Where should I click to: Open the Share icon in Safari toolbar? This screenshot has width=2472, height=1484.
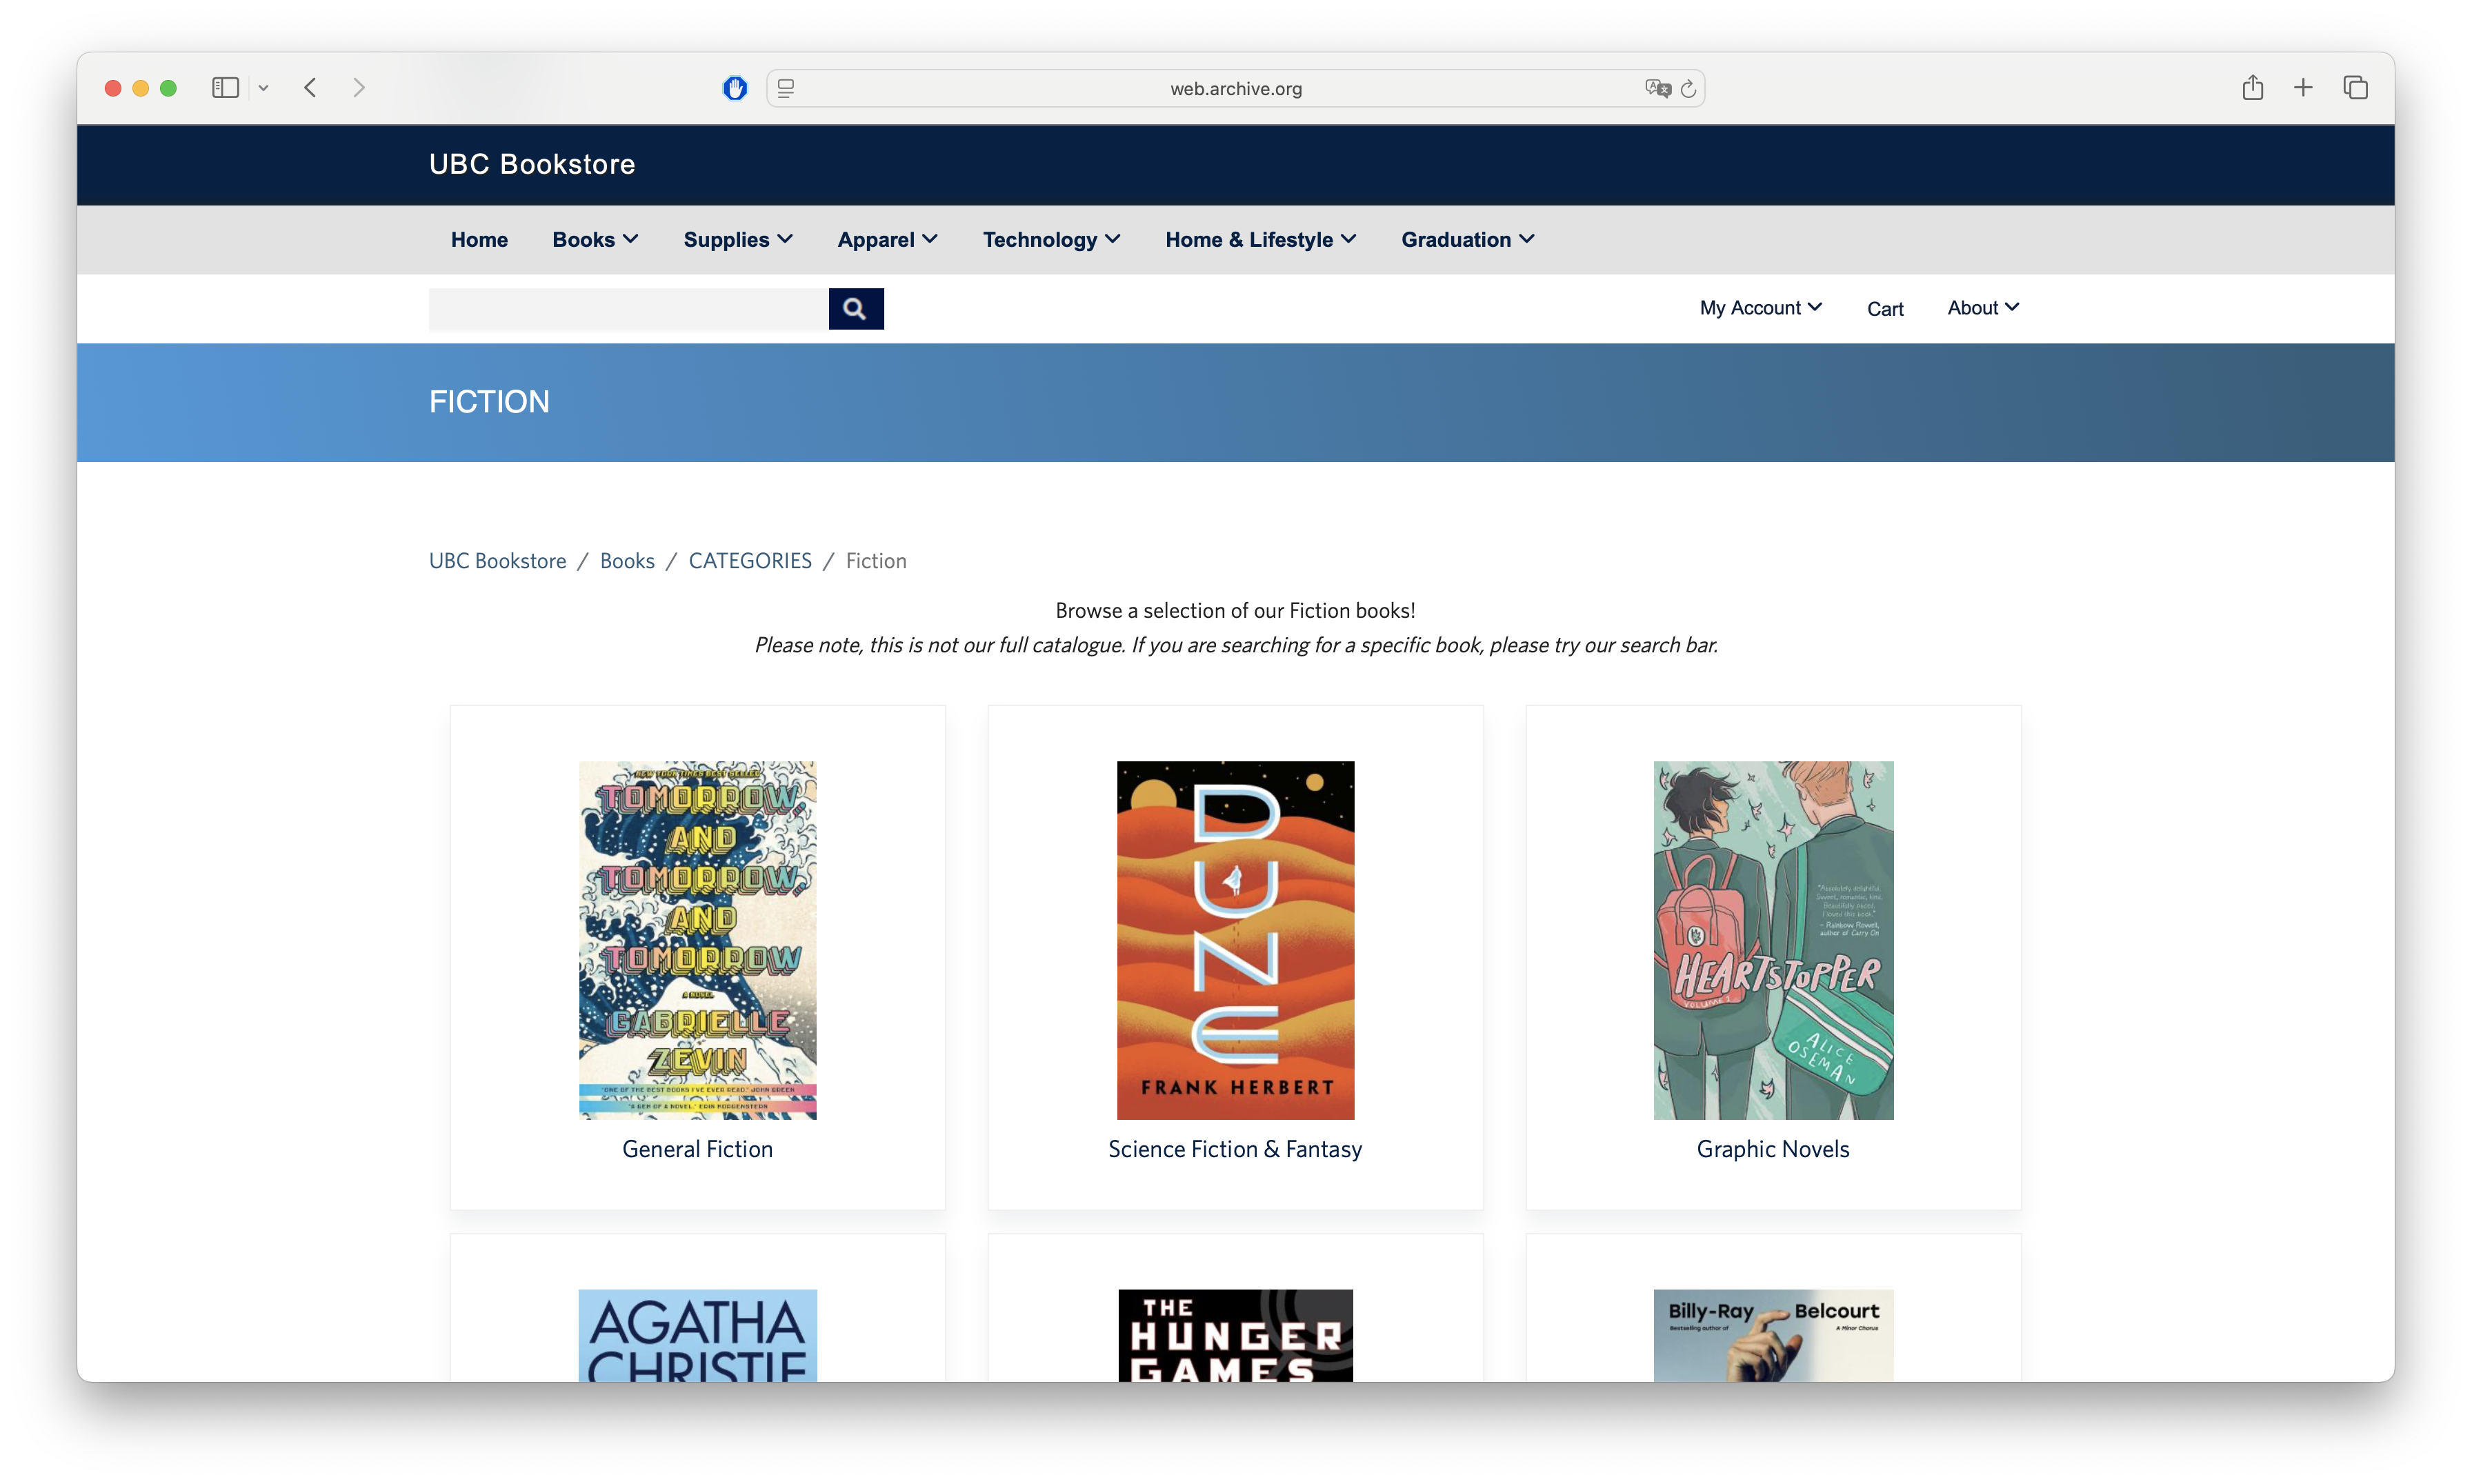(2252, 87)
